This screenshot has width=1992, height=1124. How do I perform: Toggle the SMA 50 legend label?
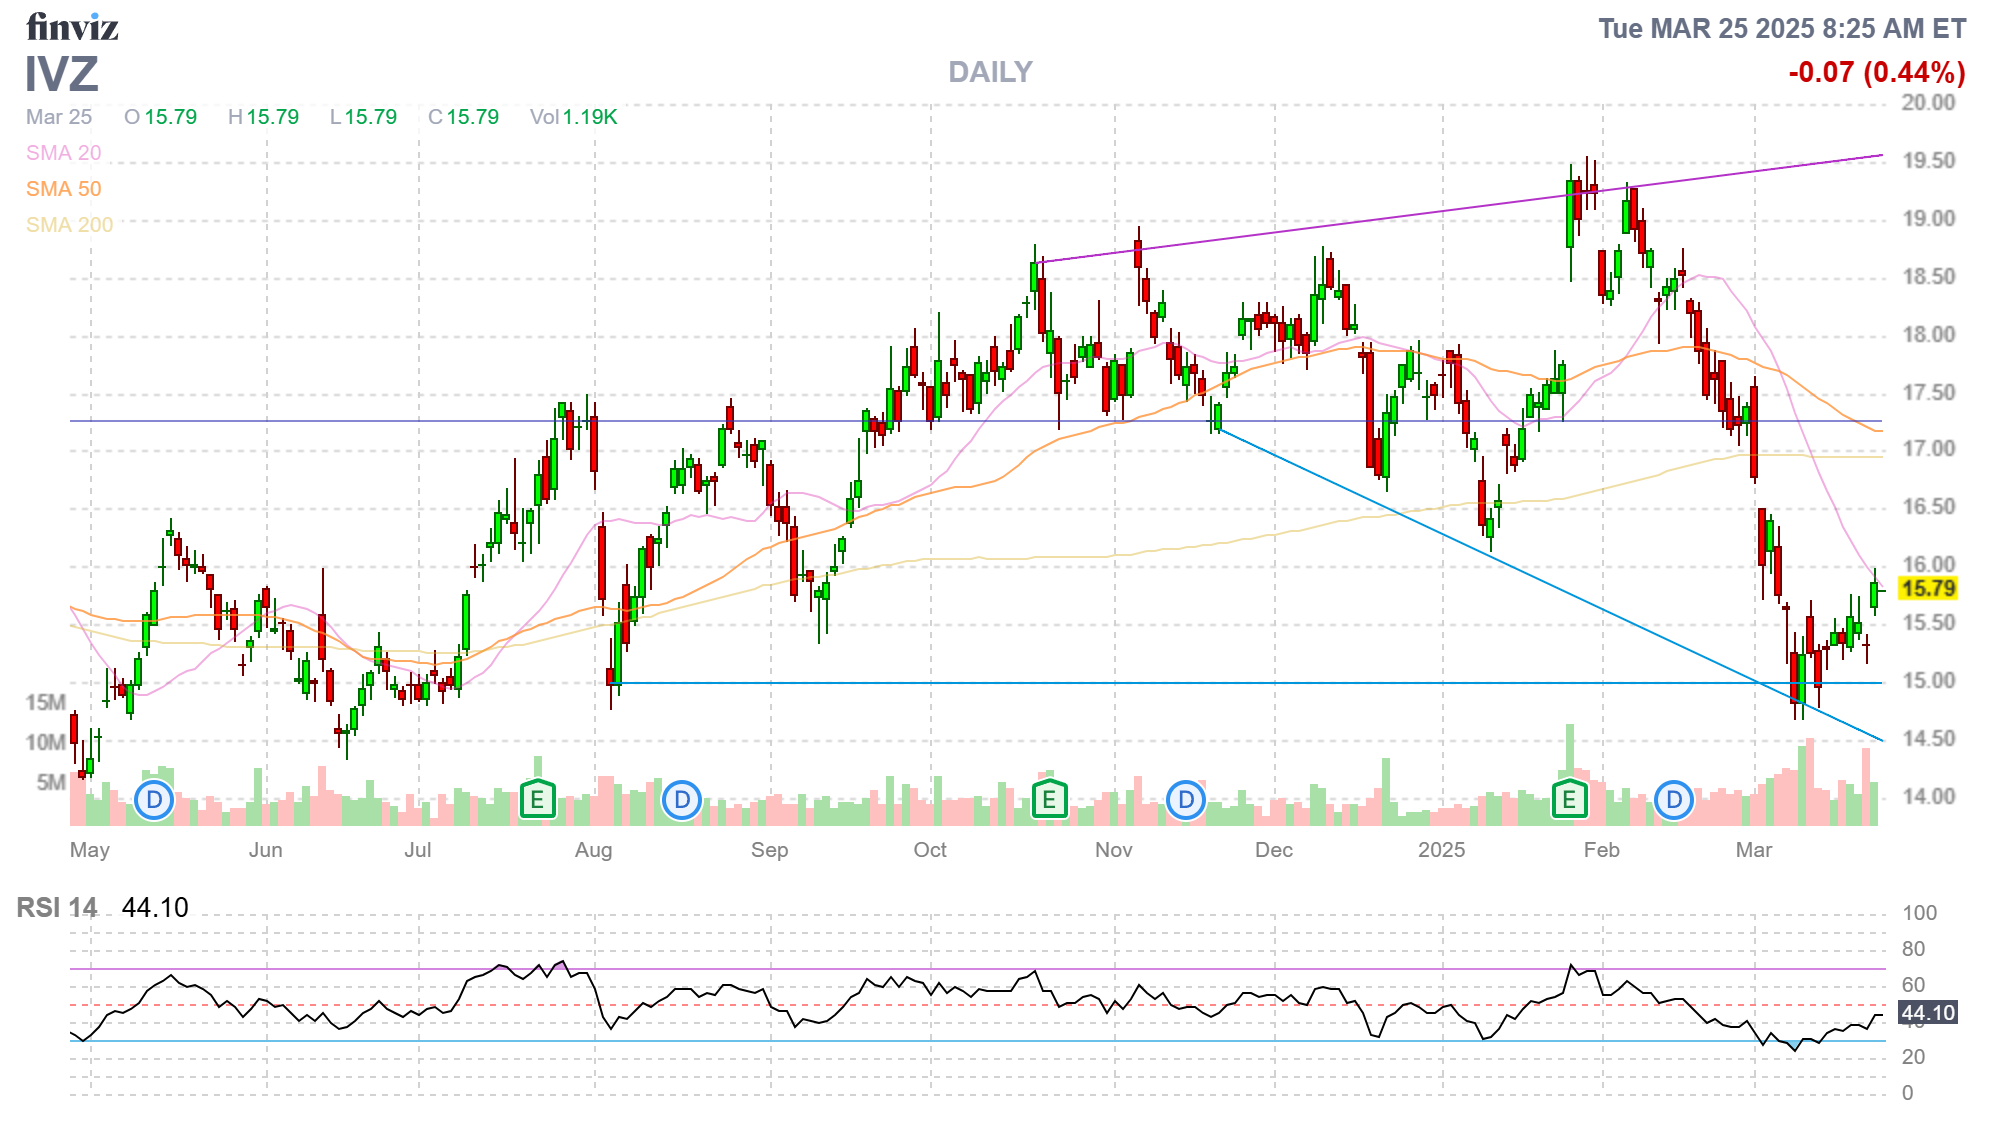click(x=63, y=189)
